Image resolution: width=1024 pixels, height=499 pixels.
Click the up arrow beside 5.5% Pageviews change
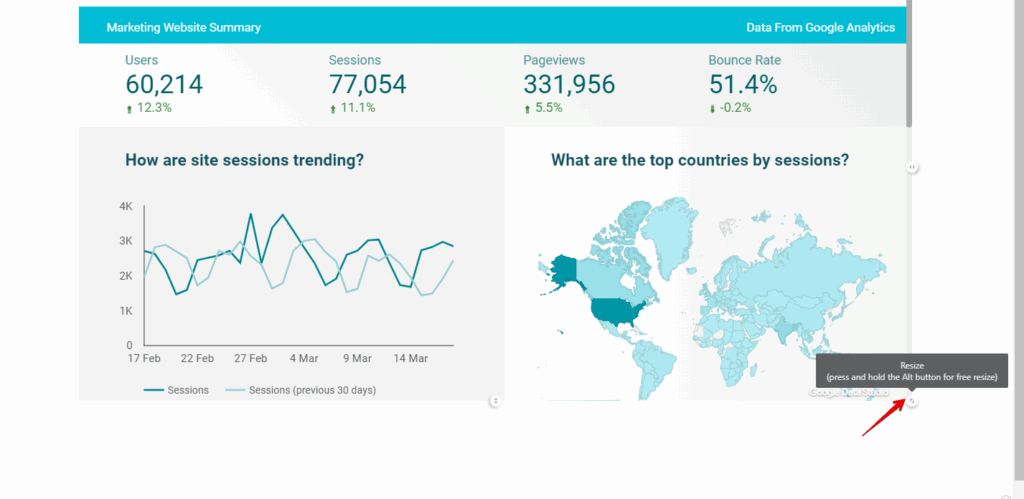pos(527,109)
